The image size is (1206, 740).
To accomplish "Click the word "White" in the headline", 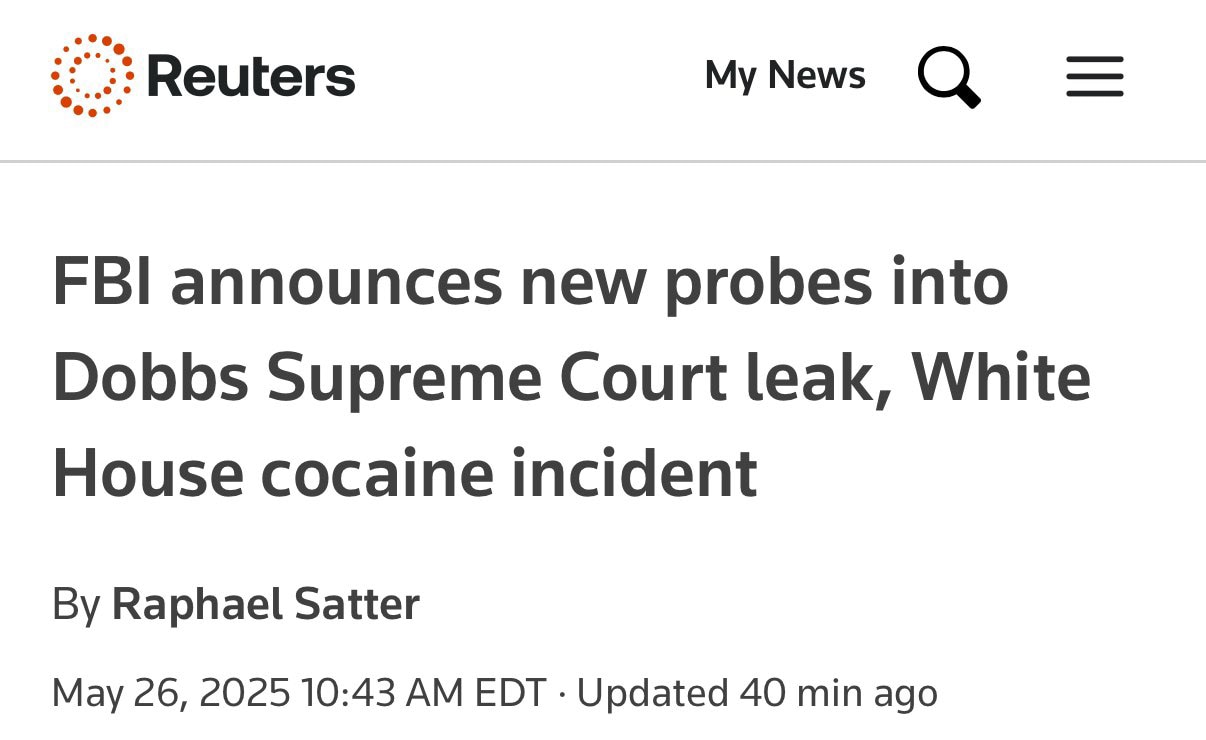I will pyautogui.click(x=1000, y=378).
